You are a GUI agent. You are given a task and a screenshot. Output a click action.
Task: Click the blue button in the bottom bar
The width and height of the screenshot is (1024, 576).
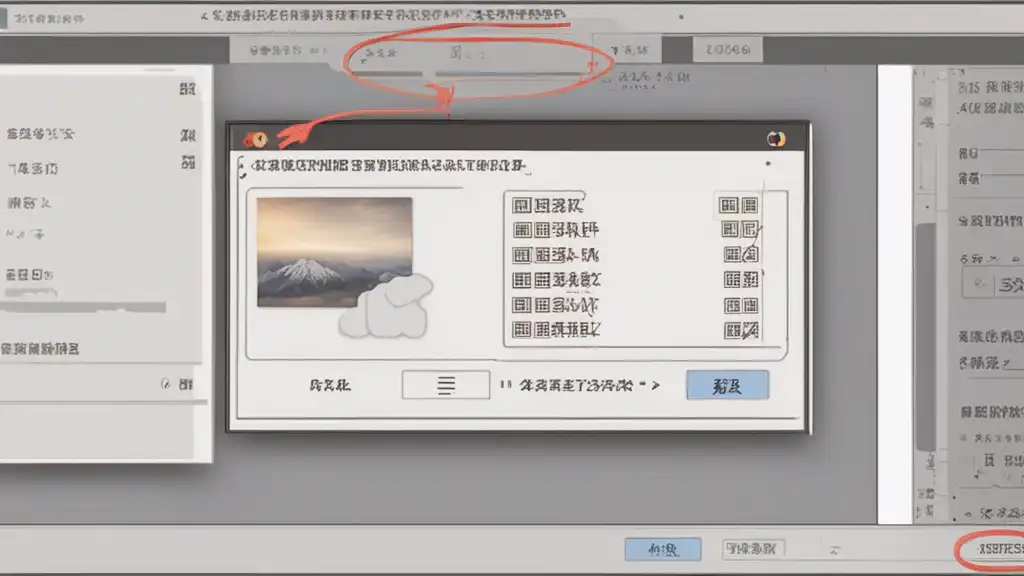click(663, 549)
